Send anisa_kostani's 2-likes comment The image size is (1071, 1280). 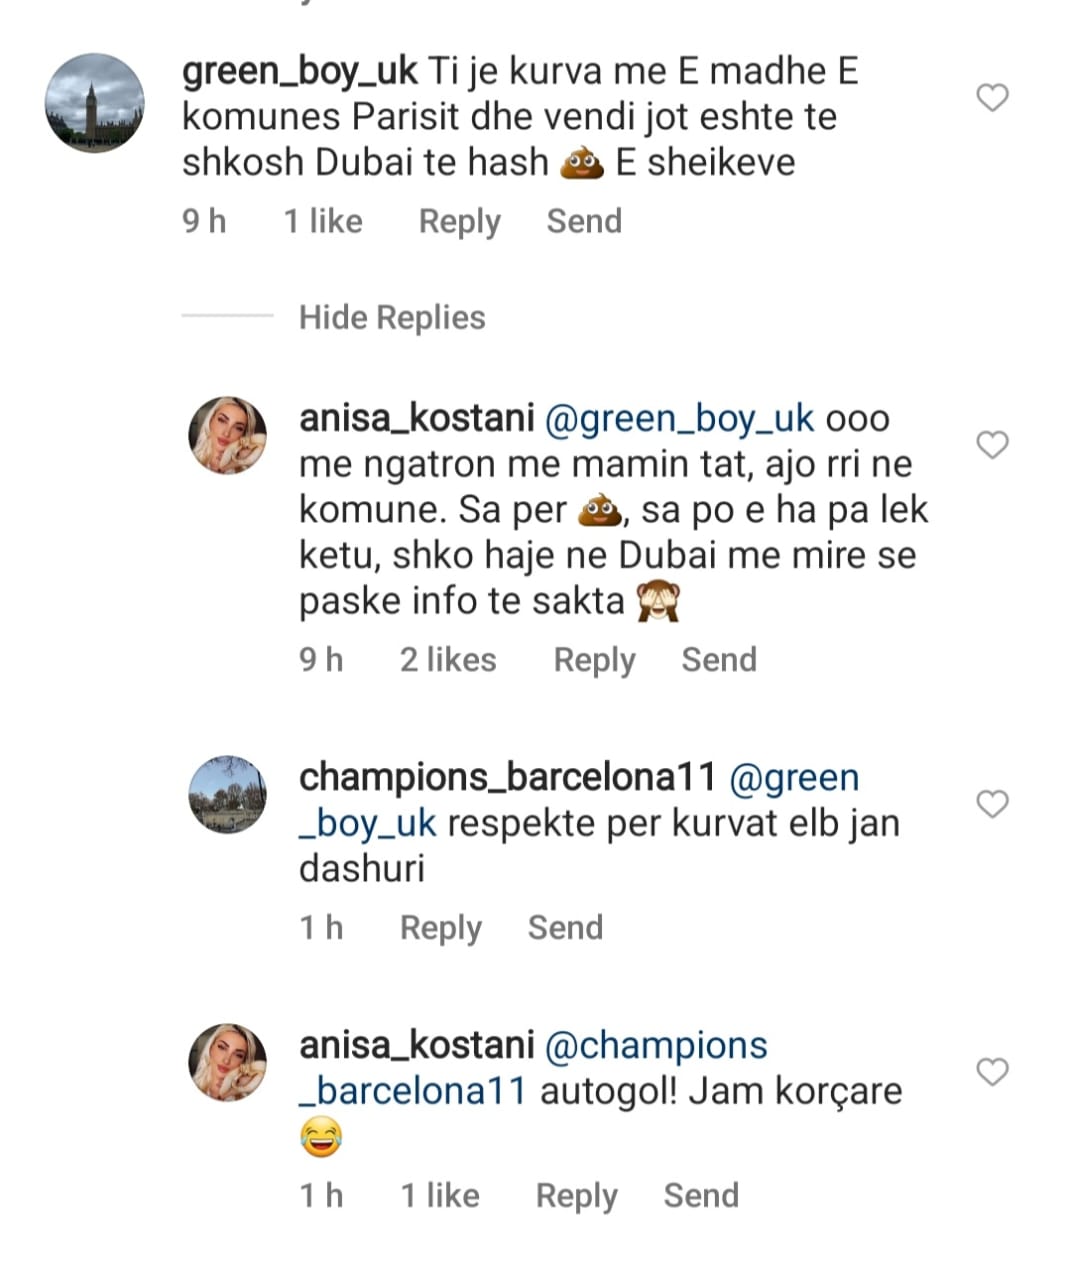719,660
